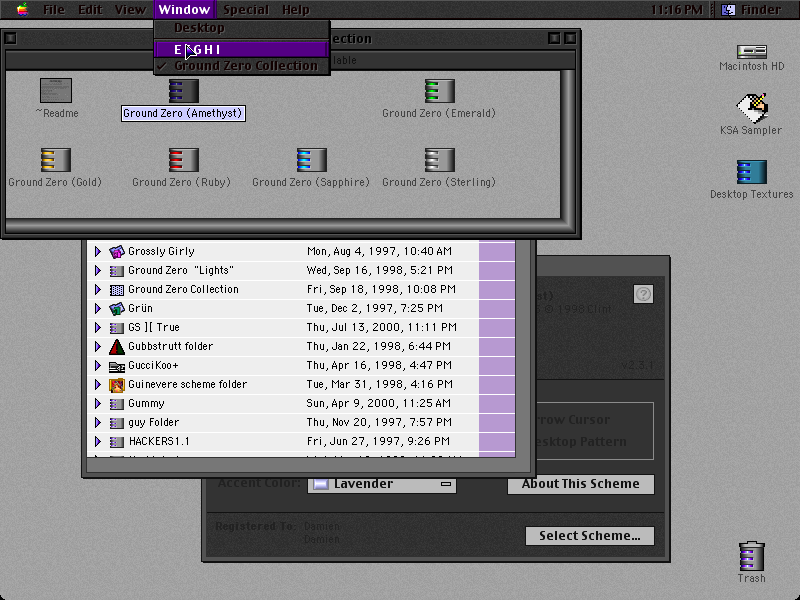Screen dimensions: 800x600
Task: Click the GS ][ True folder icon
Action: click(x=117, y=328)
